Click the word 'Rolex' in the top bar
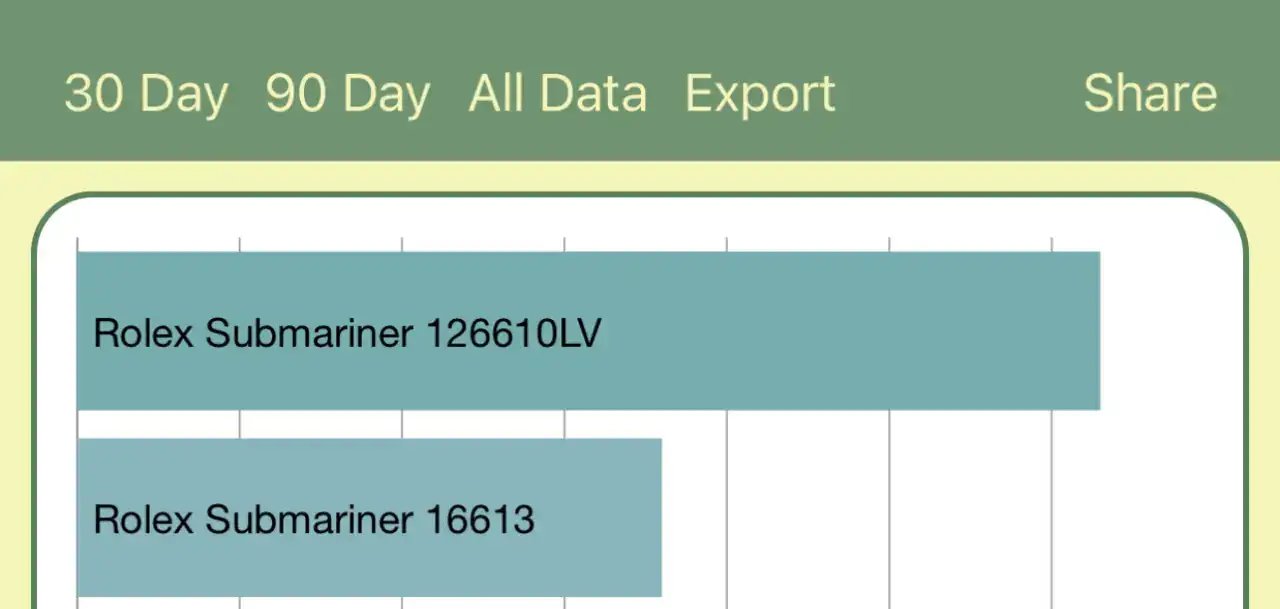Screen dimensions: 1280x609 coord(142,332)
